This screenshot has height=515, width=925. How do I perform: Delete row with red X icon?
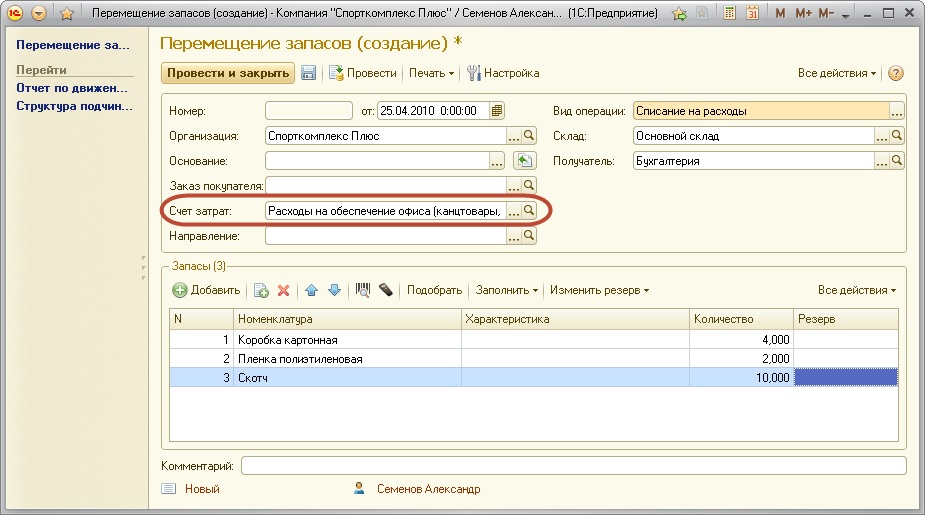pyautogui.click(x=283, y=290)
